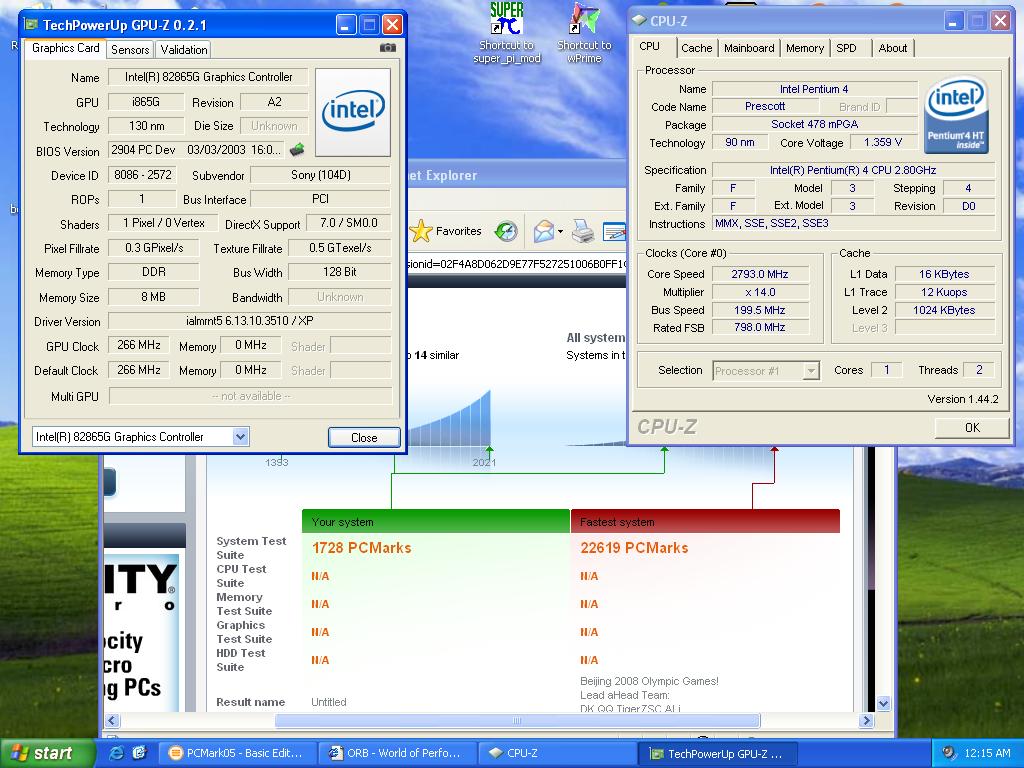Image resolution: width=1024 pixels, height=768 pixels.
Task: Open the Mail icon dropdown arrow in Internet Explorer
Action: (560, 231)
